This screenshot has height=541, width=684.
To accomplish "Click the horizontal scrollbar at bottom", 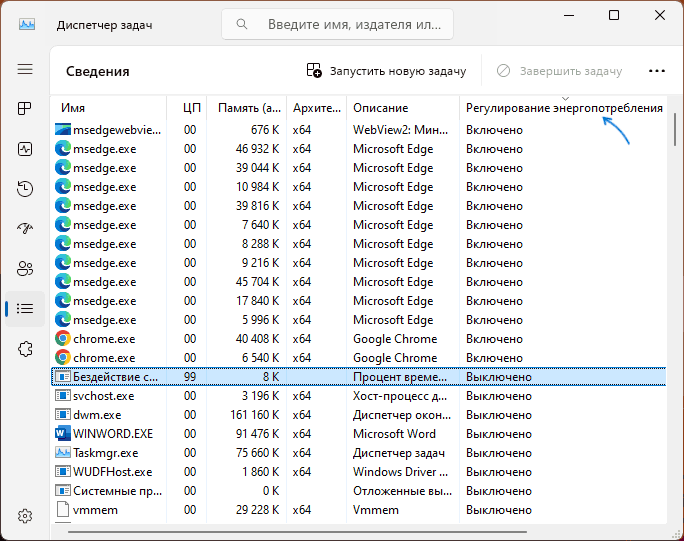I will point(297,532).
